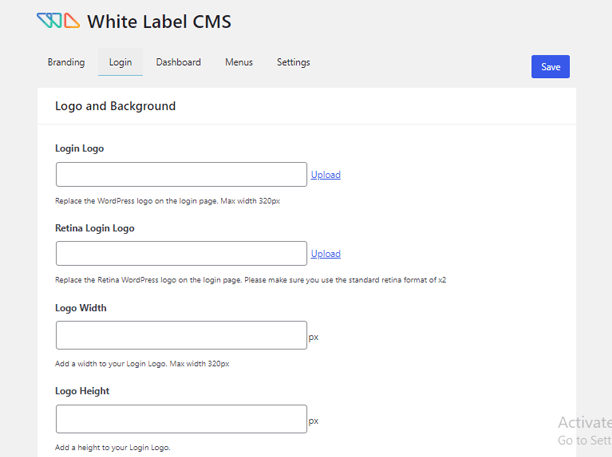Viewport: 612px width, 457px height.
Task: Open the Settings tab
Action: point(293,62)
